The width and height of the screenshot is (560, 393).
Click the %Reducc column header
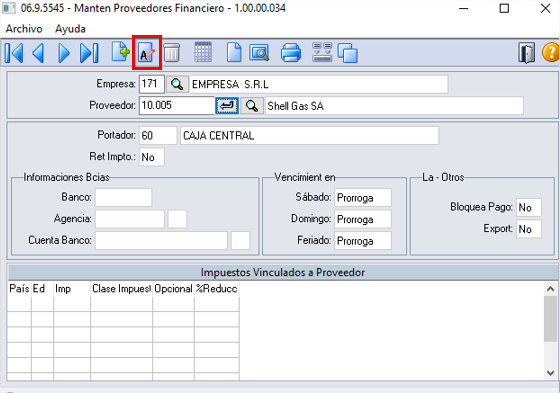pyautogui.click(x=217, y=289)
